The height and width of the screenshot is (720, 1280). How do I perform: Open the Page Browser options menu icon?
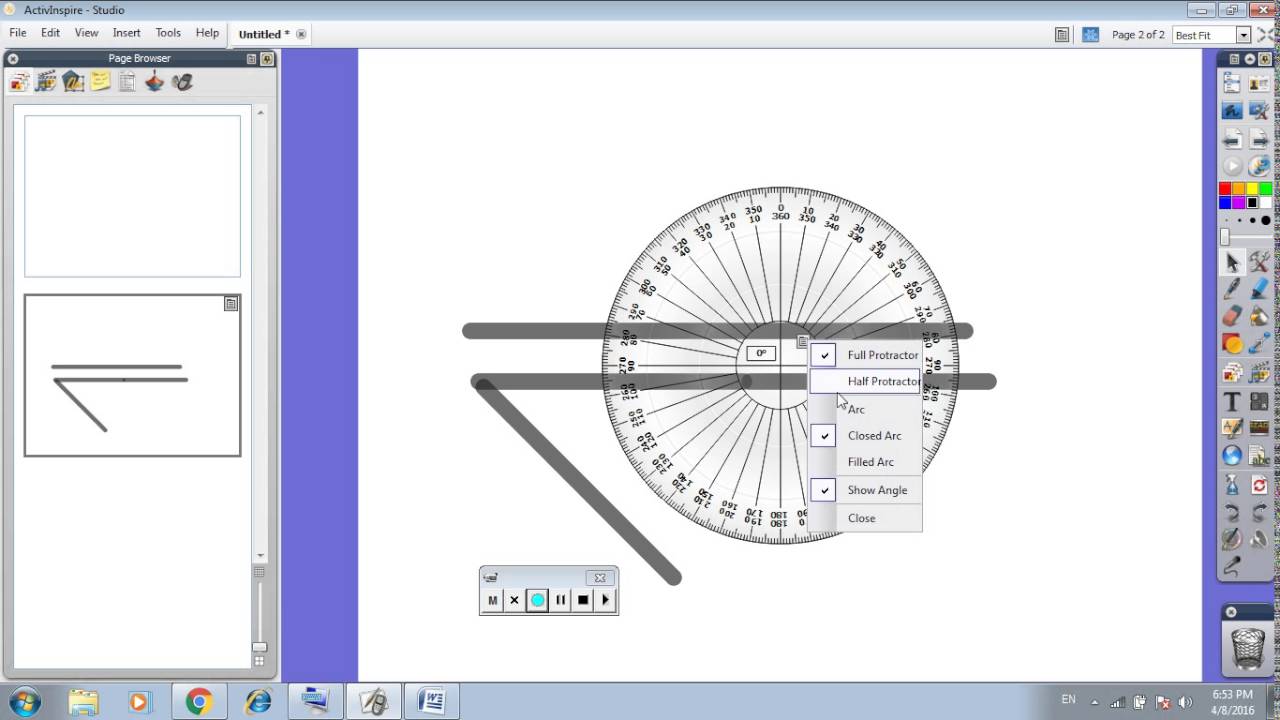pyautogui.click(x=251, y=59)
